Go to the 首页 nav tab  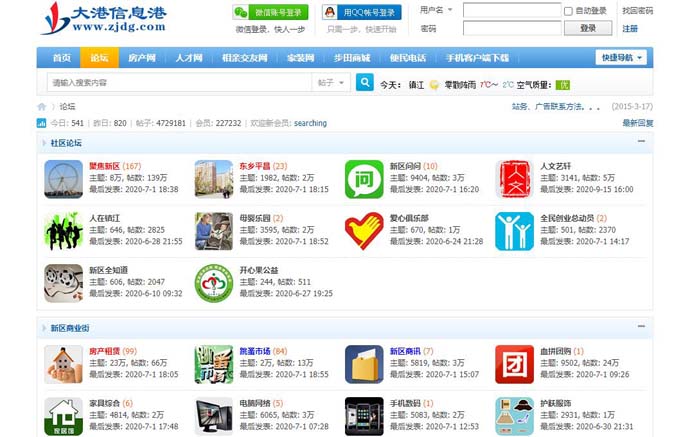click(62, 58)
